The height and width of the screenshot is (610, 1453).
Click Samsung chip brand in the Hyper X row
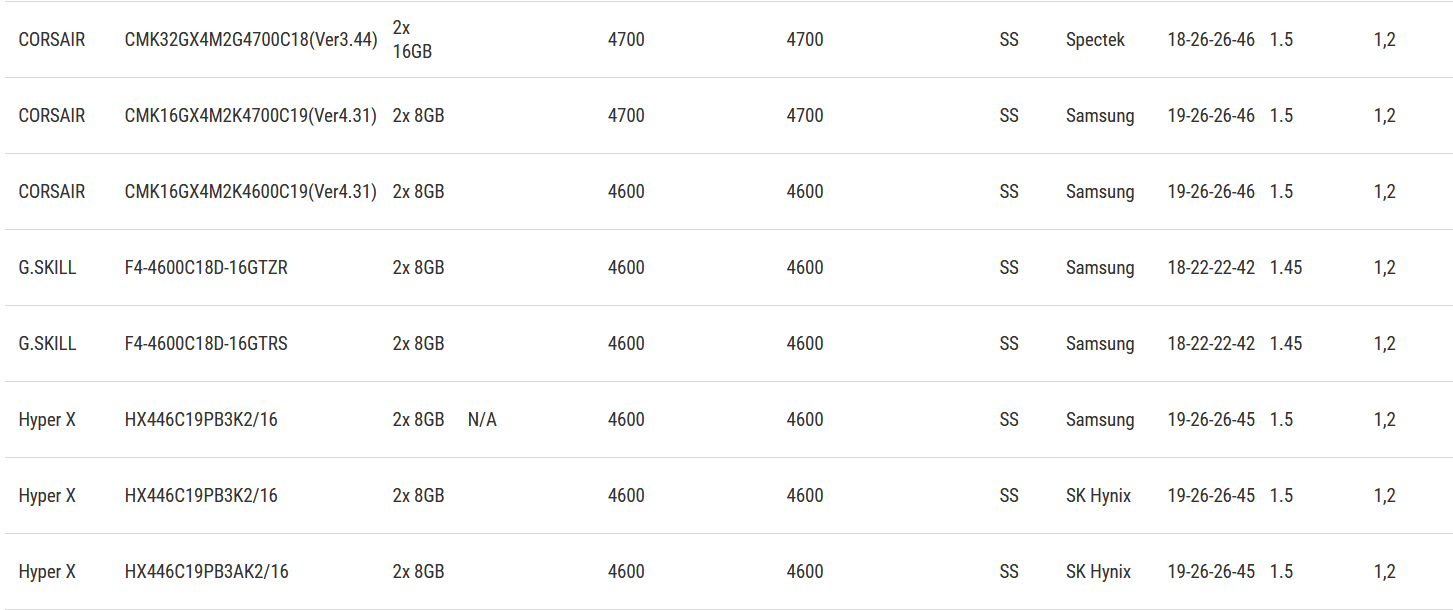pyautogui.click(x=1100, y=420)
